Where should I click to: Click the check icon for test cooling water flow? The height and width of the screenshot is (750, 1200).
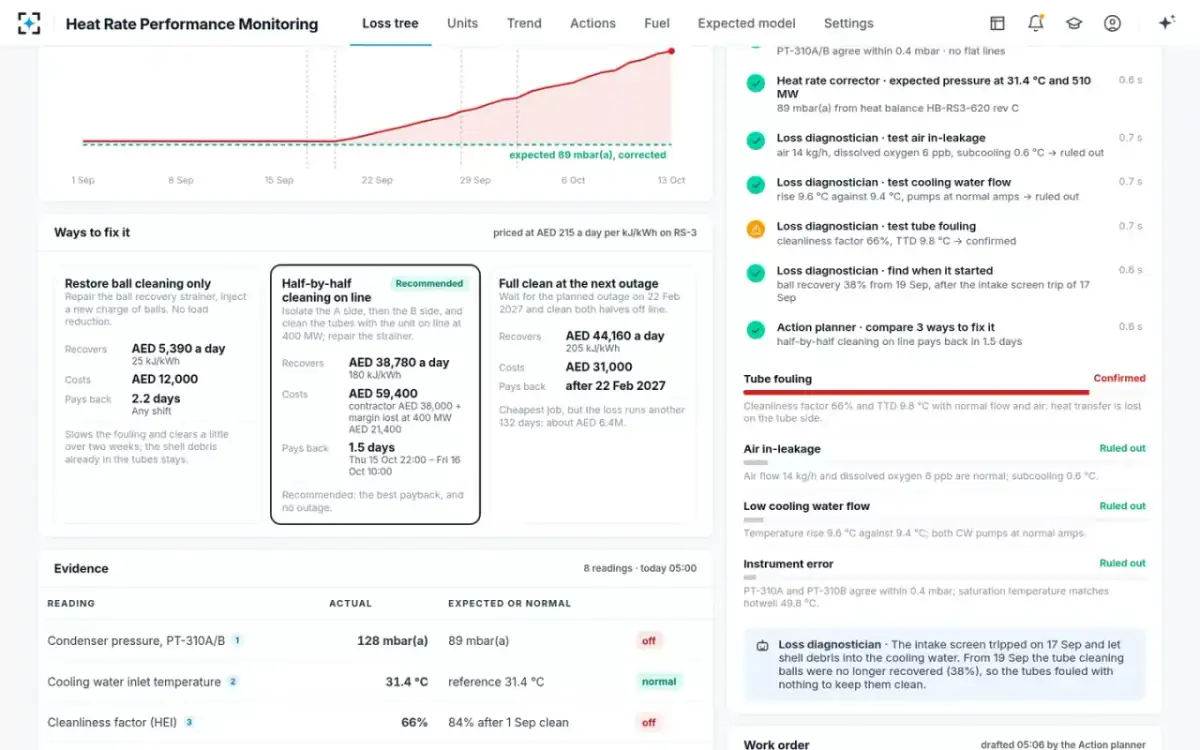pyautogui.click(x=756, y=185)
